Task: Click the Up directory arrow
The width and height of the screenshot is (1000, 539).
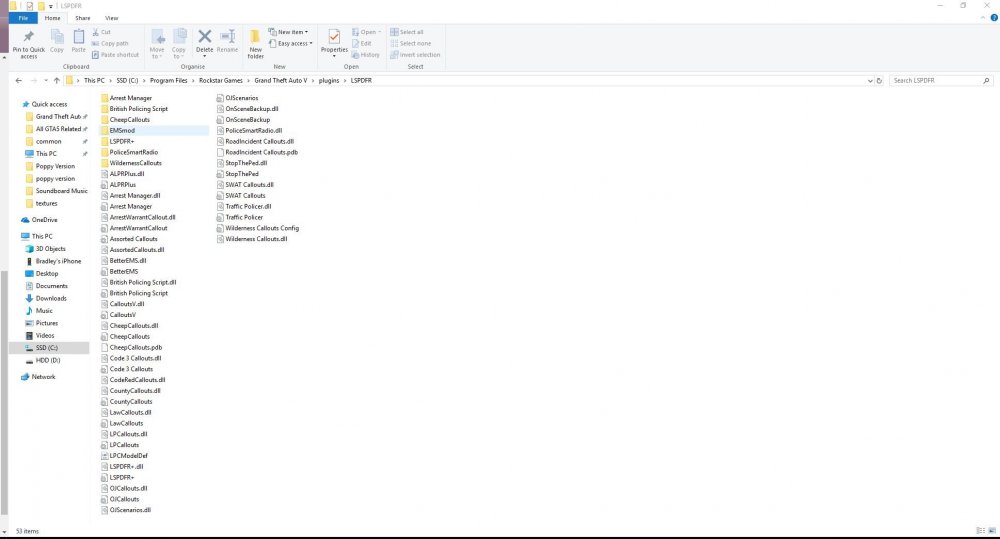Action: pos(57,80)
